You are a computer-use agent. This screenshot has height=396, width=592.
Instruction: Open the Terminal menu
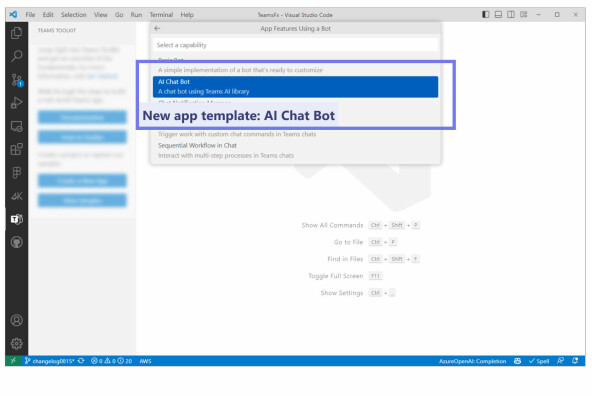(x=161, y=14)
